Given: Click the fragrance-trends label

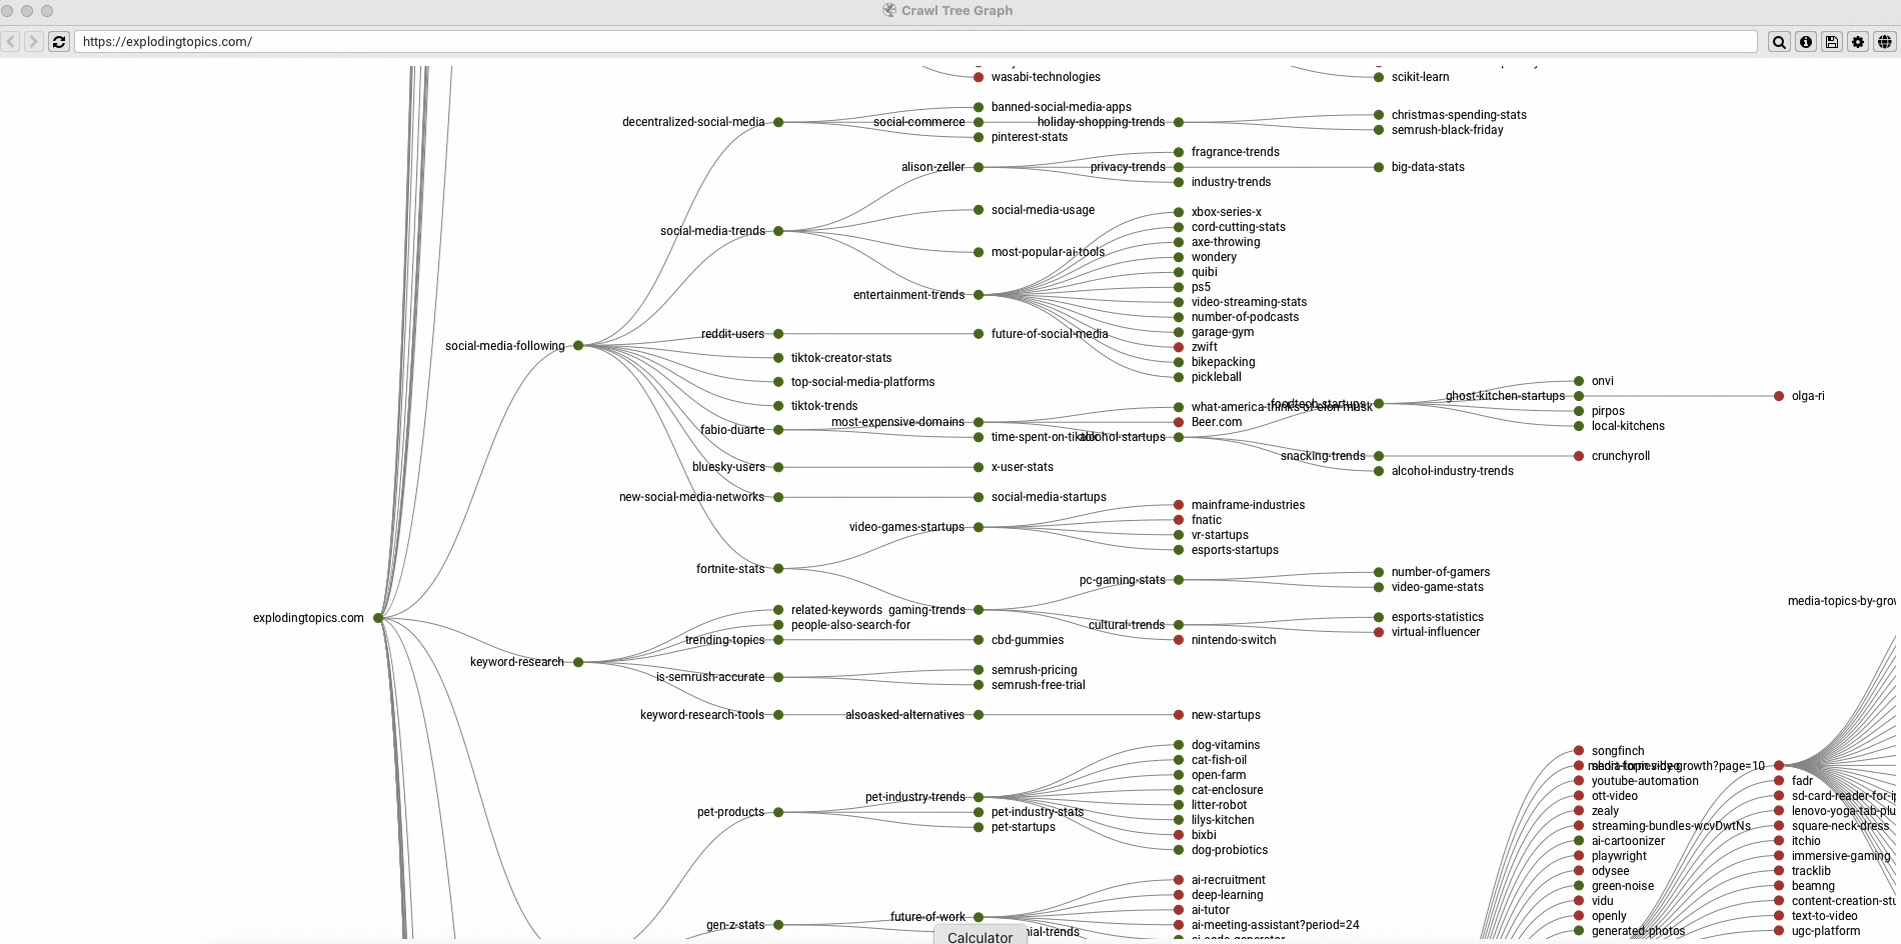Looking at the screenshot, I should point(1235,152).
